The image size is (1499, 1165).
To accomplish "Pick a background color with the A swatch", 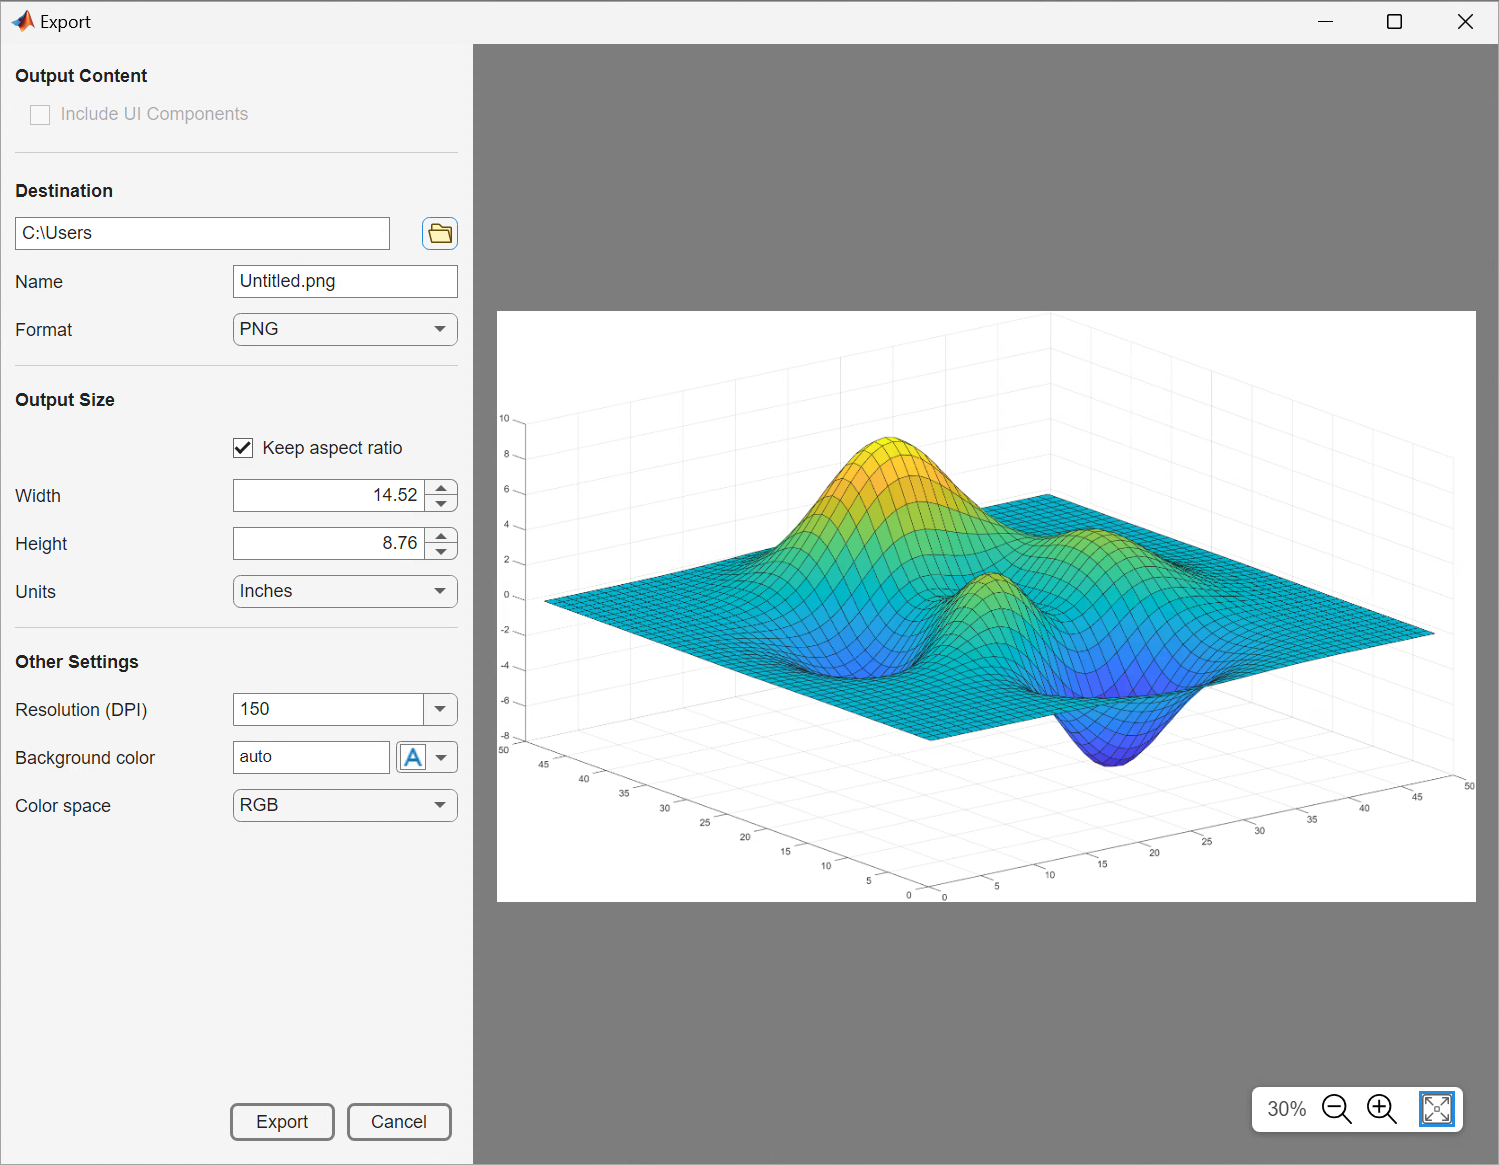I will (413, 757).
